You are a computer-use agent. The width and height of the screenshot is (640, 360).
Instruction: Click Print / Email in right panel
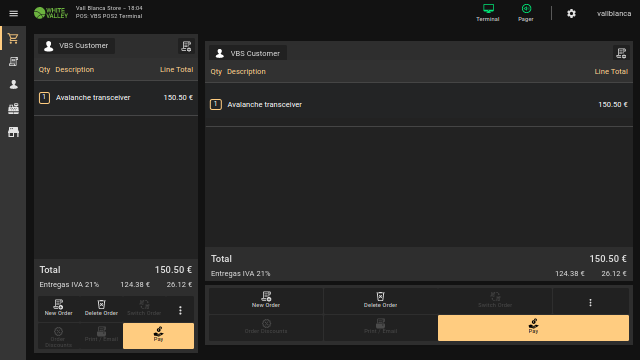point(380,327)
